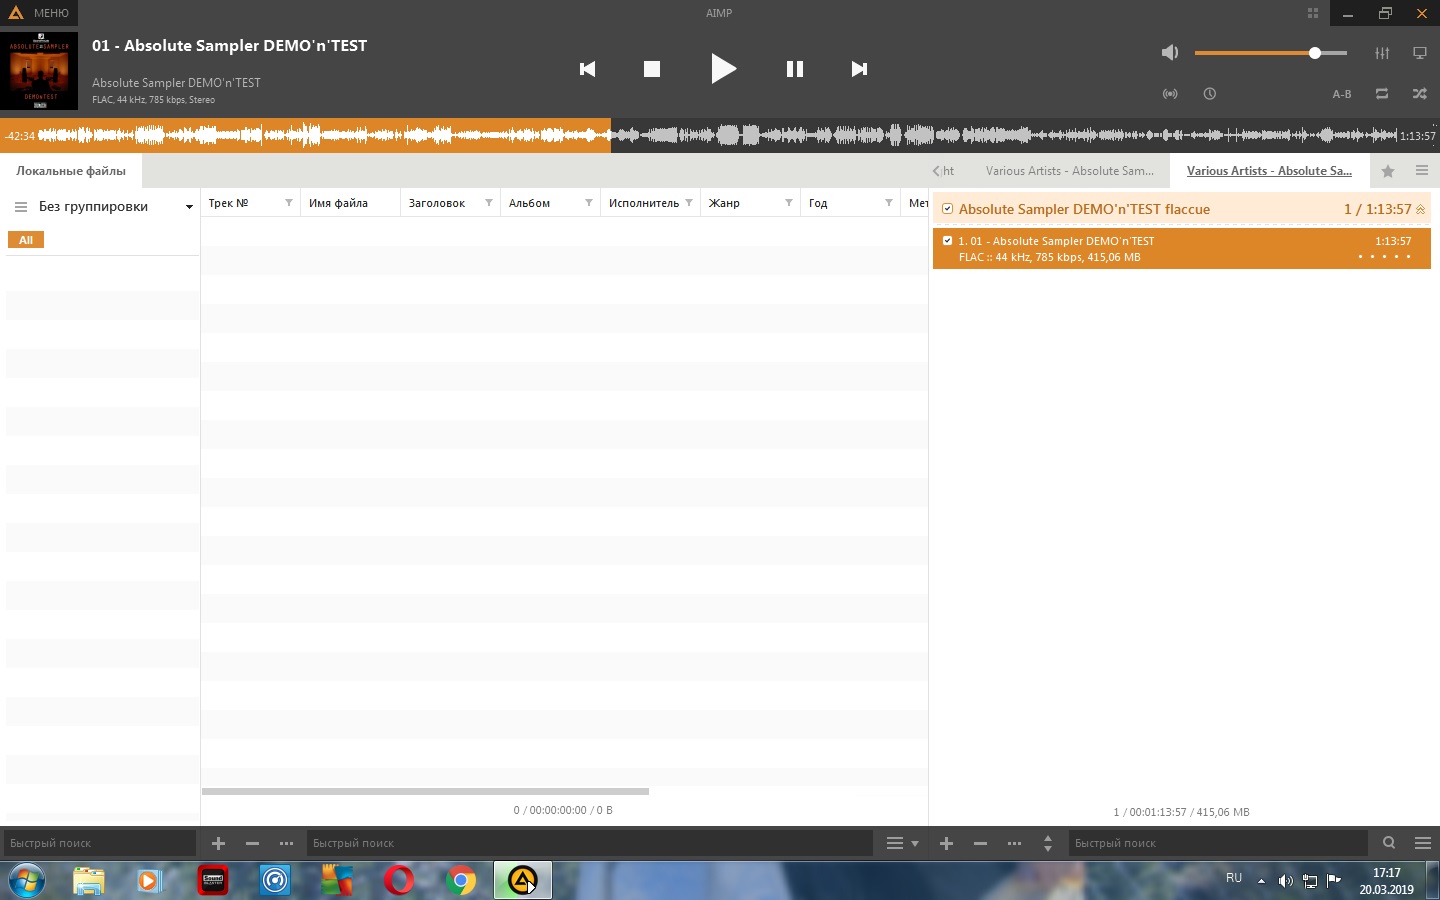Set rating dots on the playlist track
This screenshot has height=900, width=1440.
click(x=1384, y=257)
